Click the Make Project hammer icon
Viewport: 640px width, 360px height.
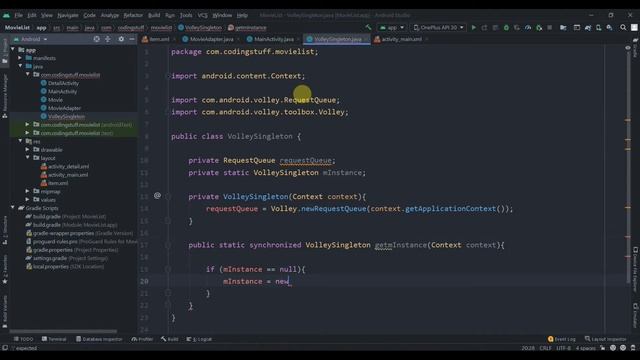[368, 27]
